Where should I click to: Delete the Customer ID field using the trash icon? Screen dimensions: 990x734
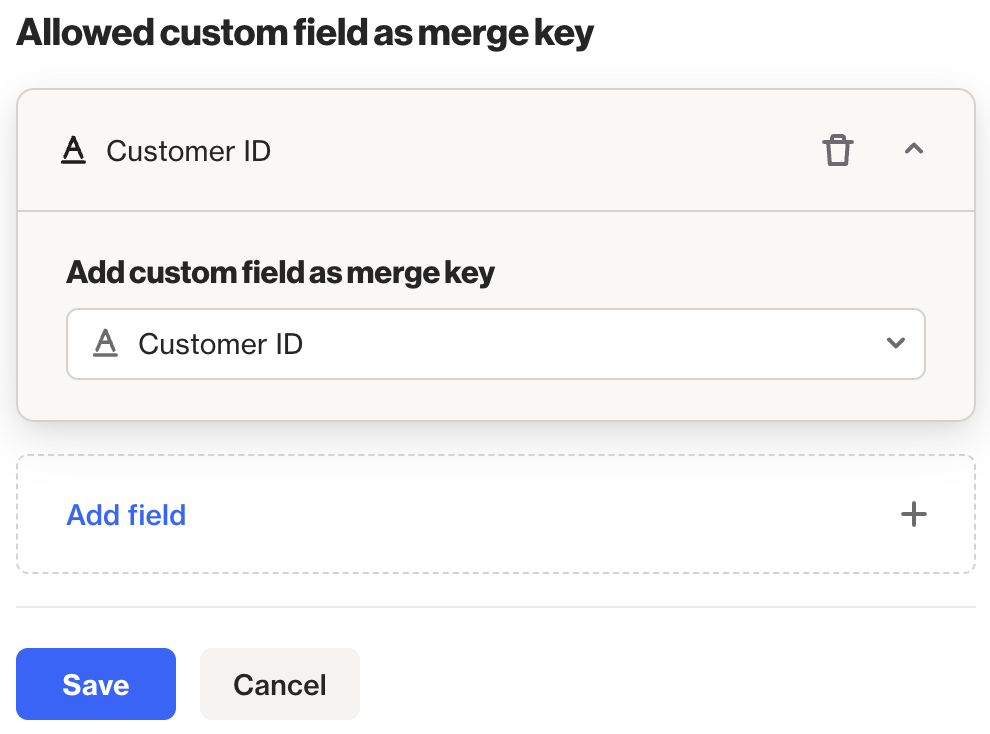pyautogui.click(x=838, y=149)
